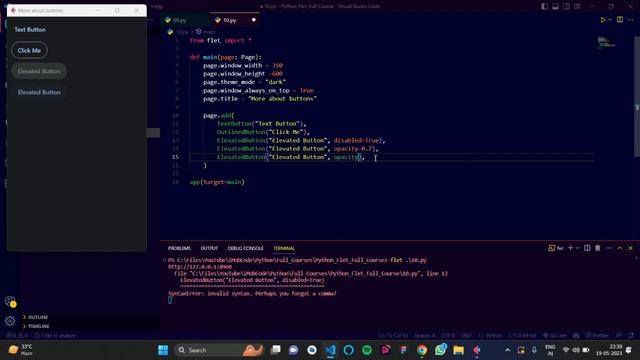Viewport: 640px width, 360px height.
Task: Show hidden system tray icons
Action: [x=507, y=350]
